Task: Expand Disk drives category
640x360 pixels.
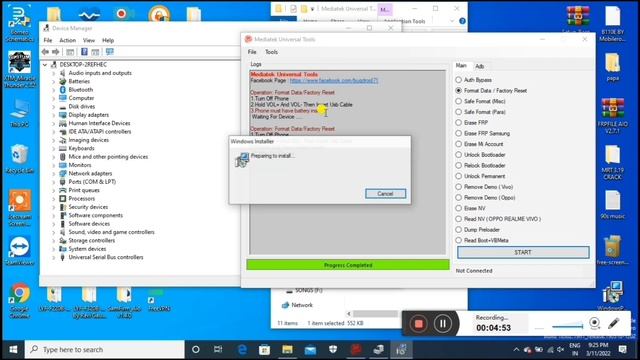Action: tap(53, 107)
